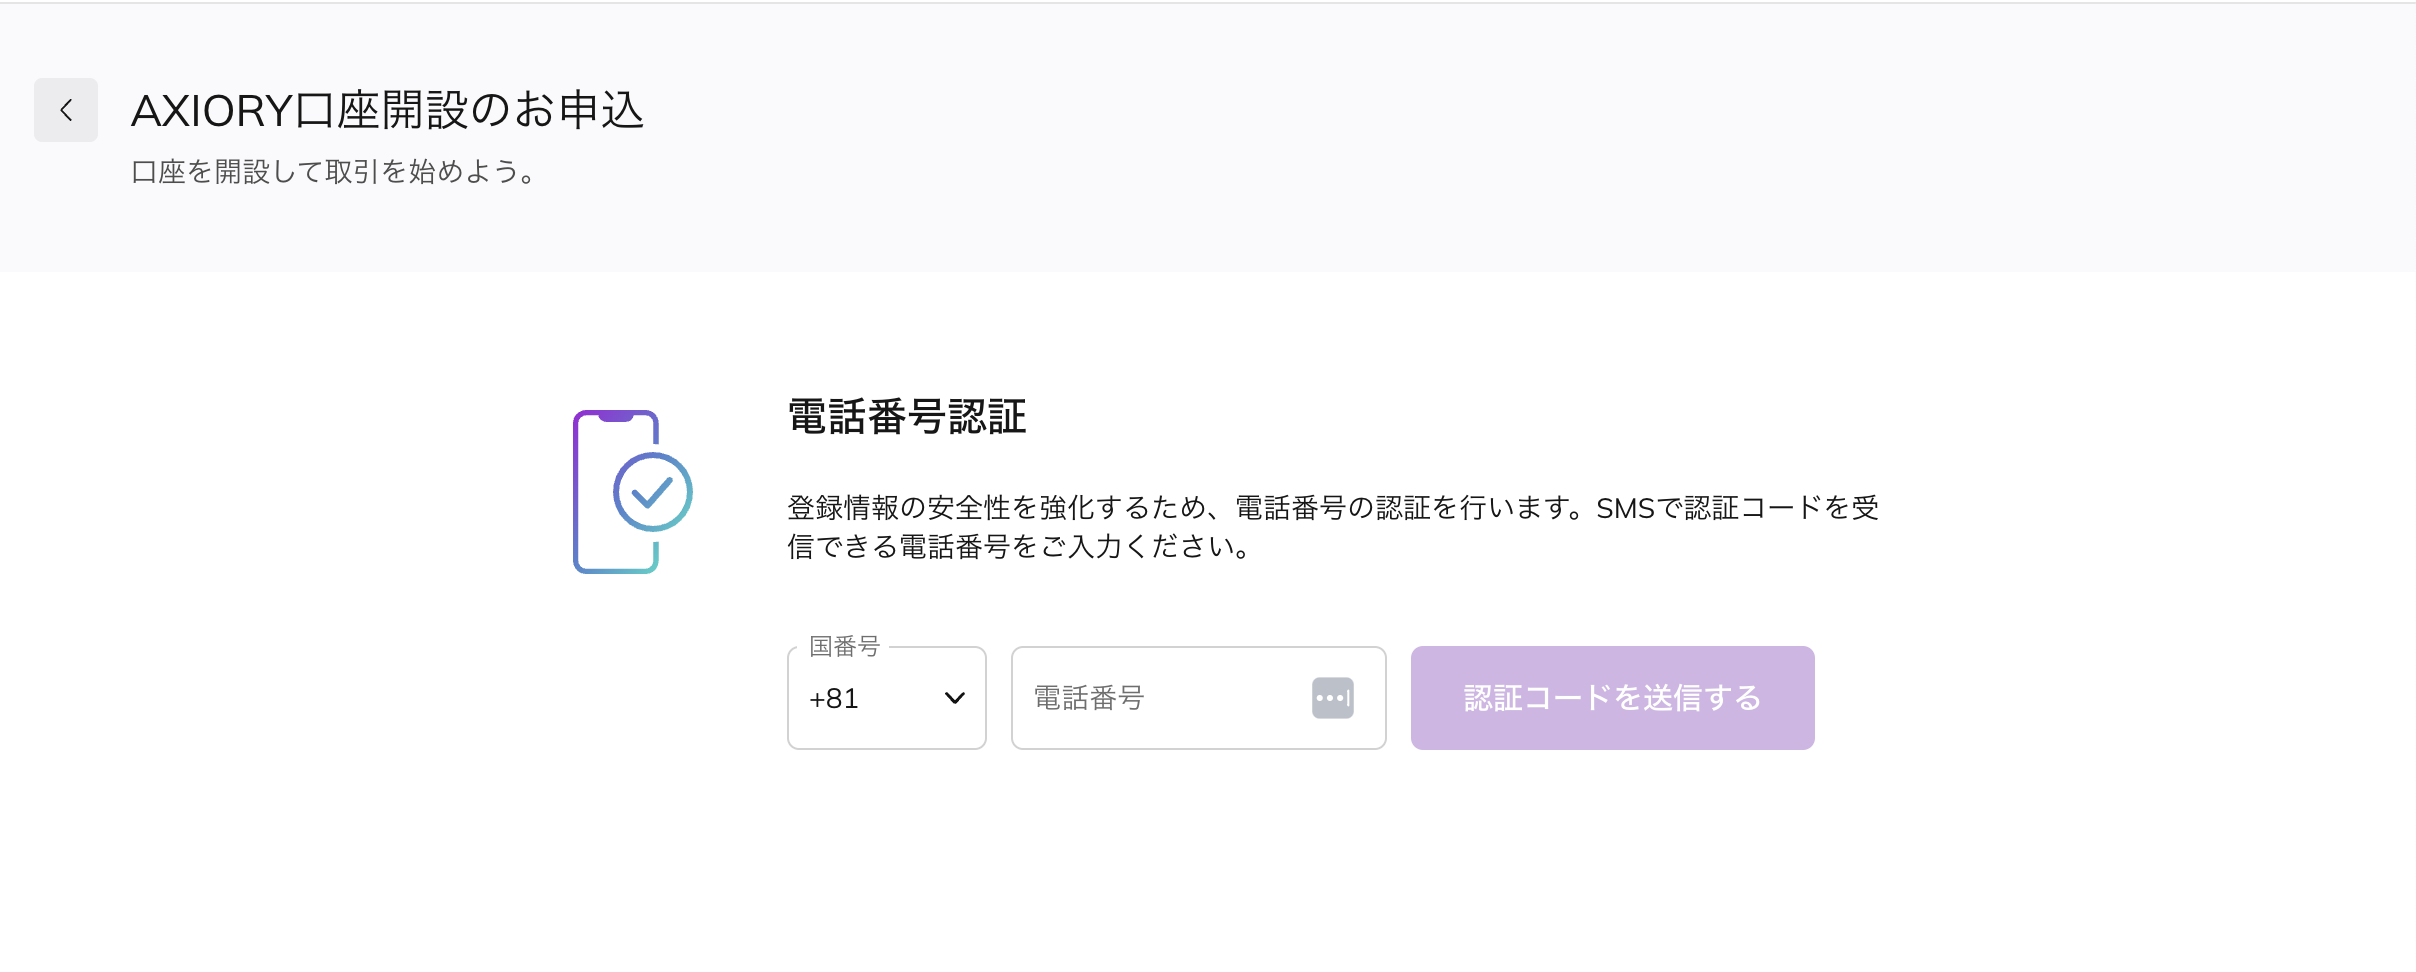This screenshot has height=972, width=2416.
Task: Click the word SMS in the description
Action: click(1625, 509)
